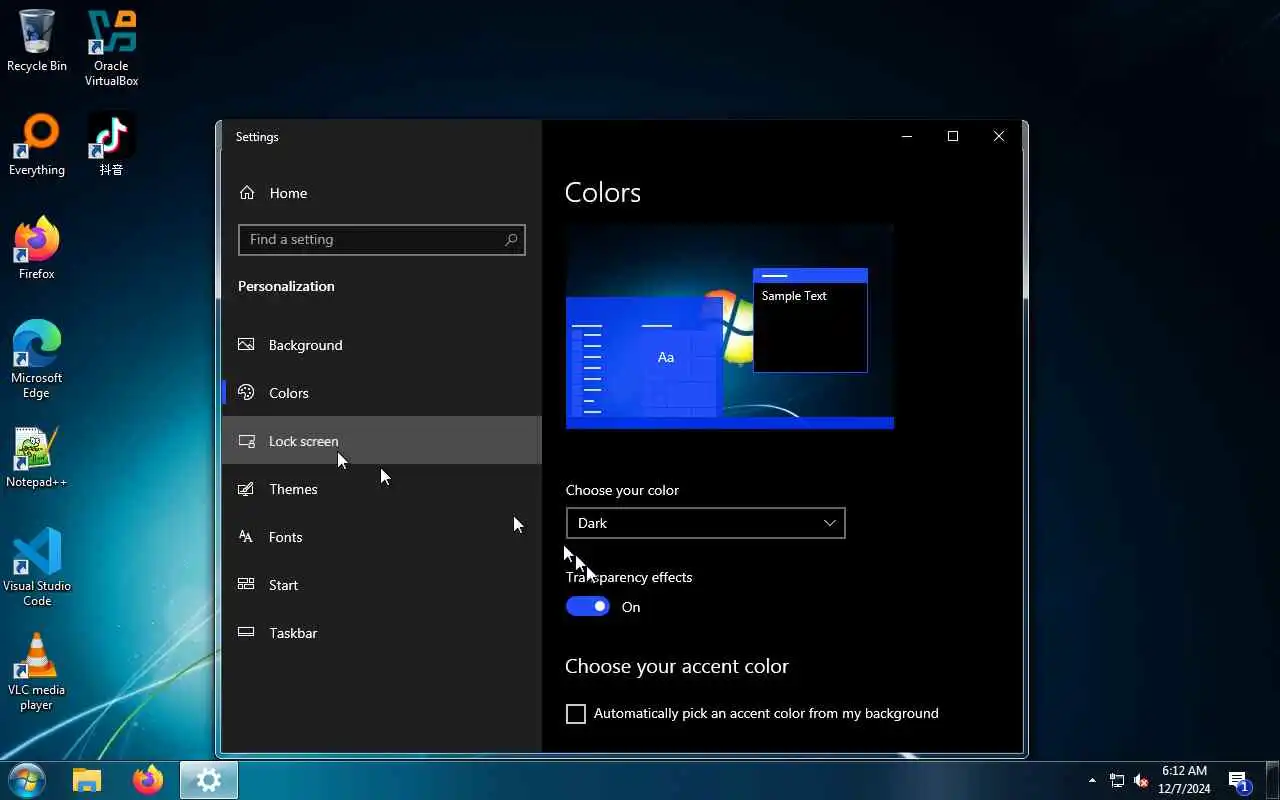The height and width of the screenshot is (800, 1280).
Task: Click the Background picture icon in sidebar
Action: (246, 345)
